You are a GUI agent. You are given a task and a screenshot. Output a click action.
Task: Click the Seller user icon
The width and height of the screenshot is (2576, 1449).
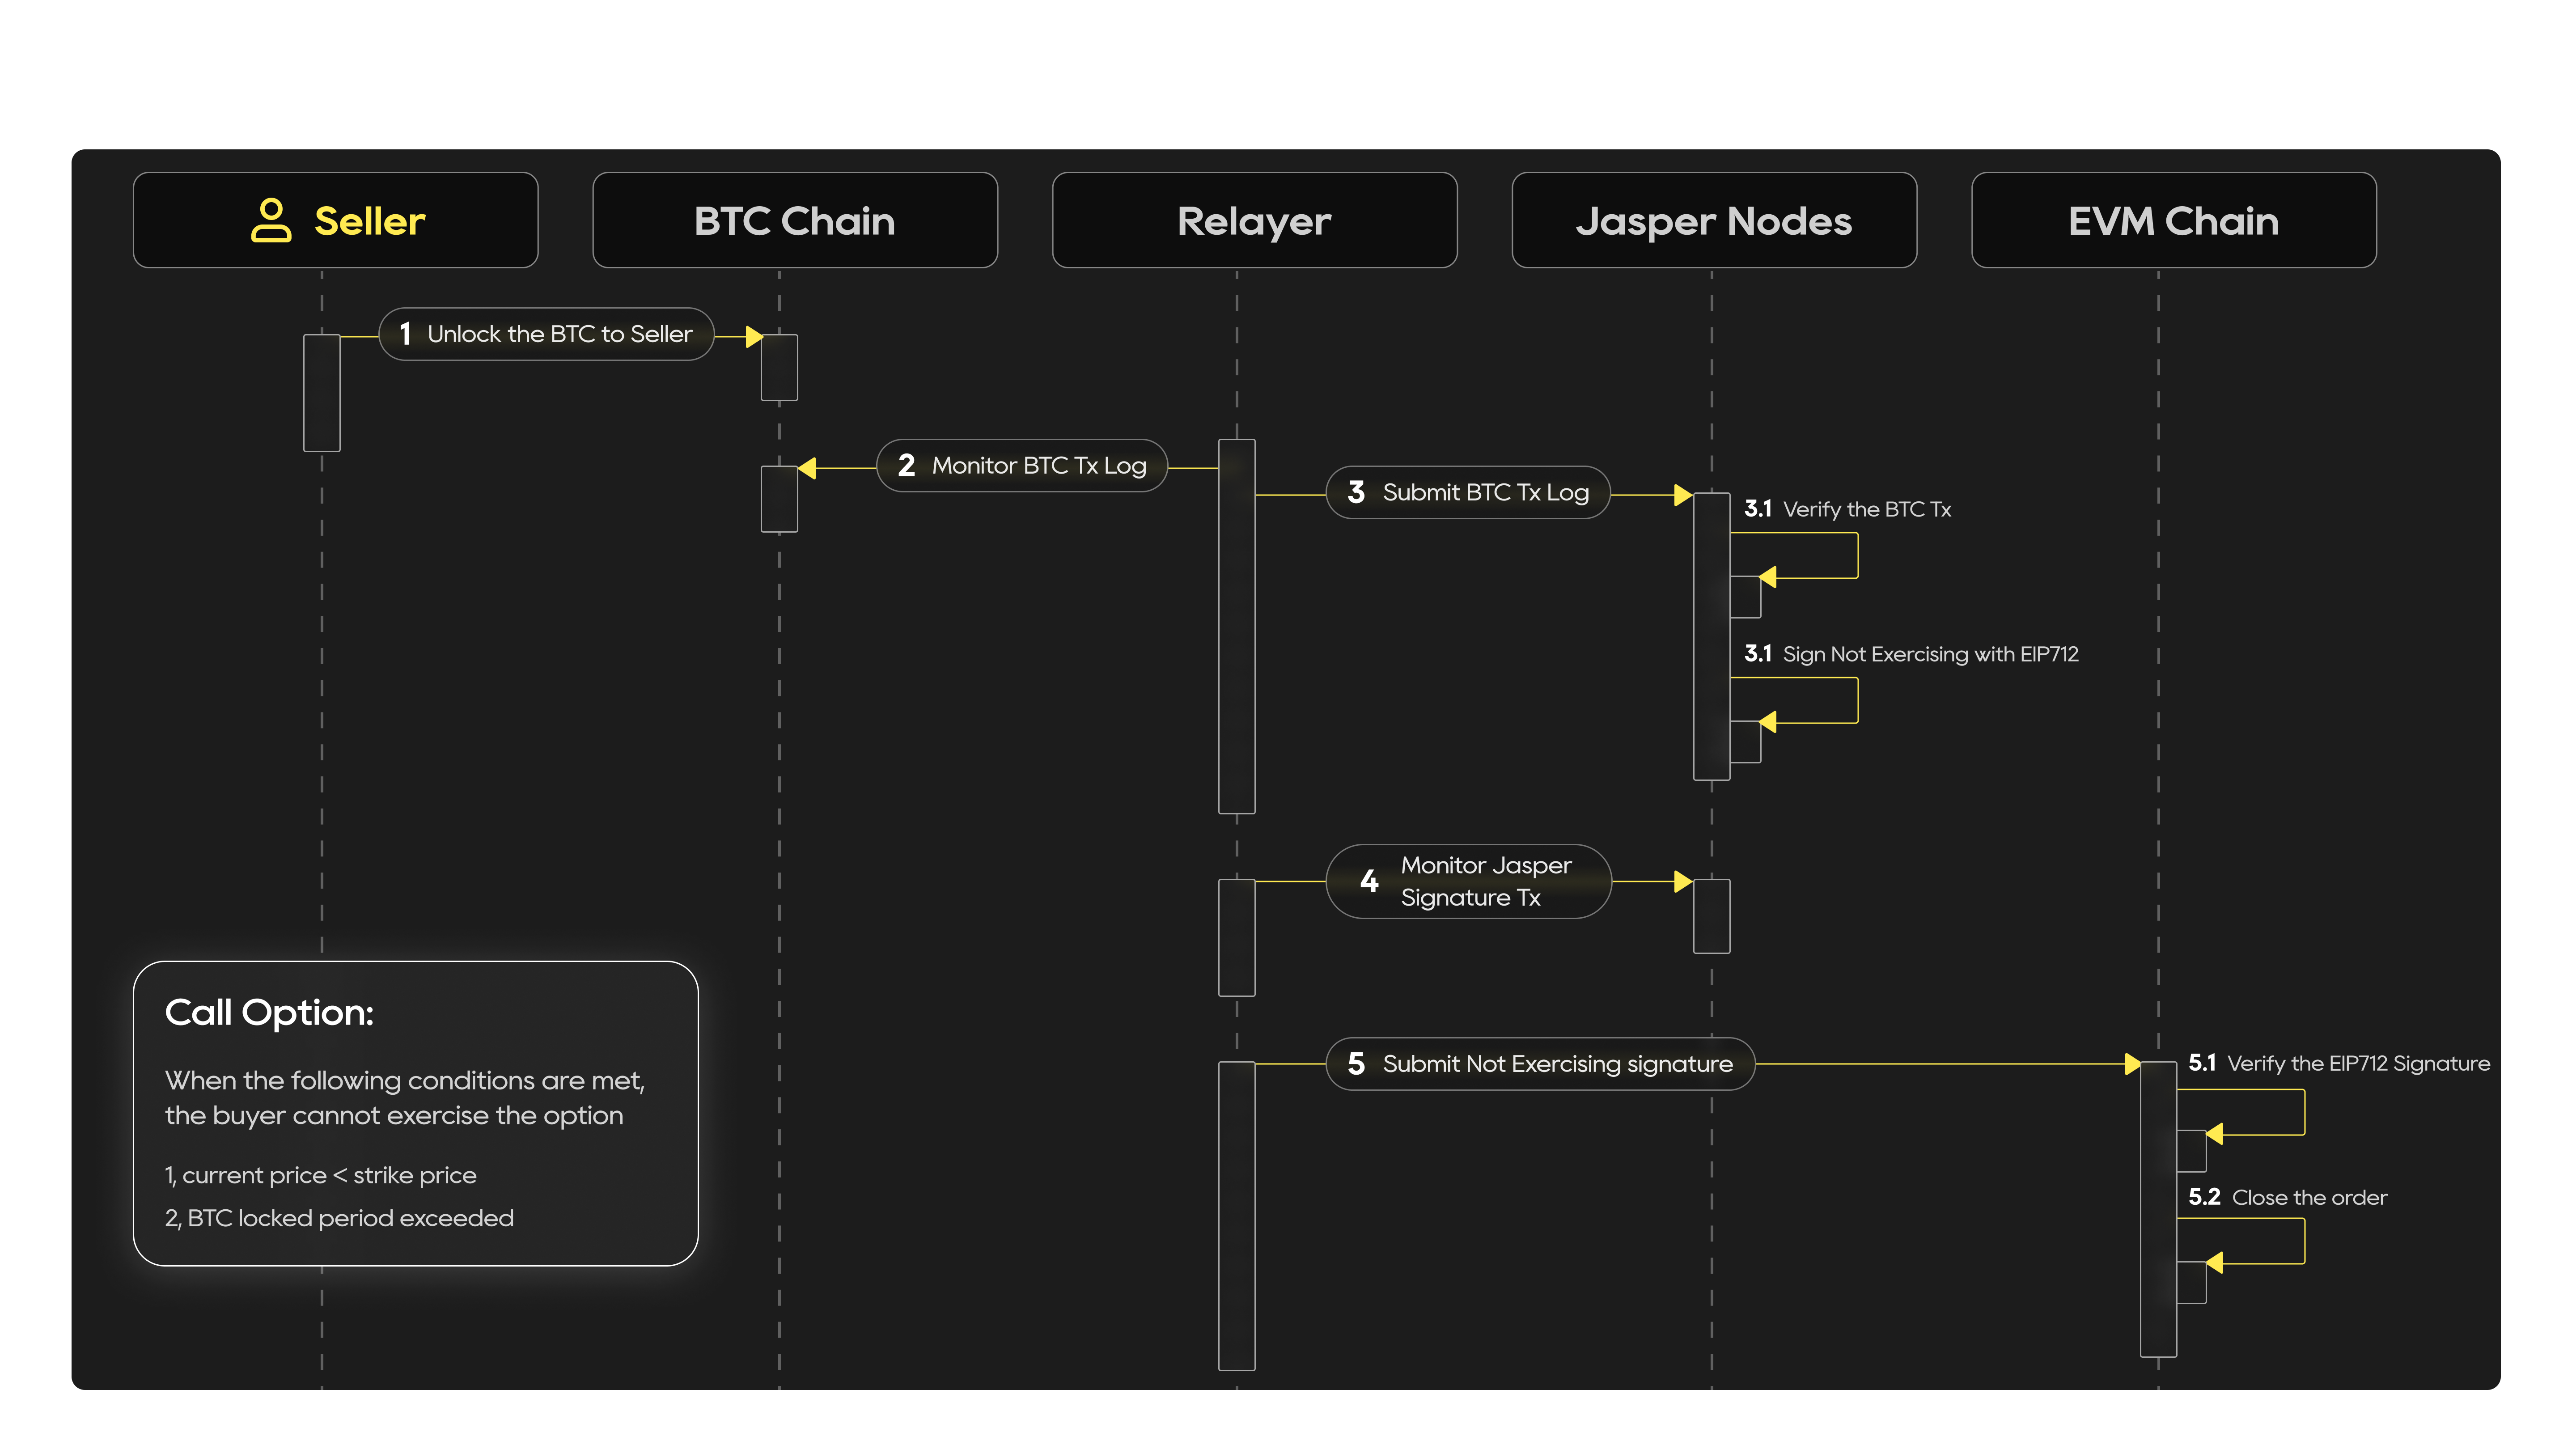(x=271, y=220)
